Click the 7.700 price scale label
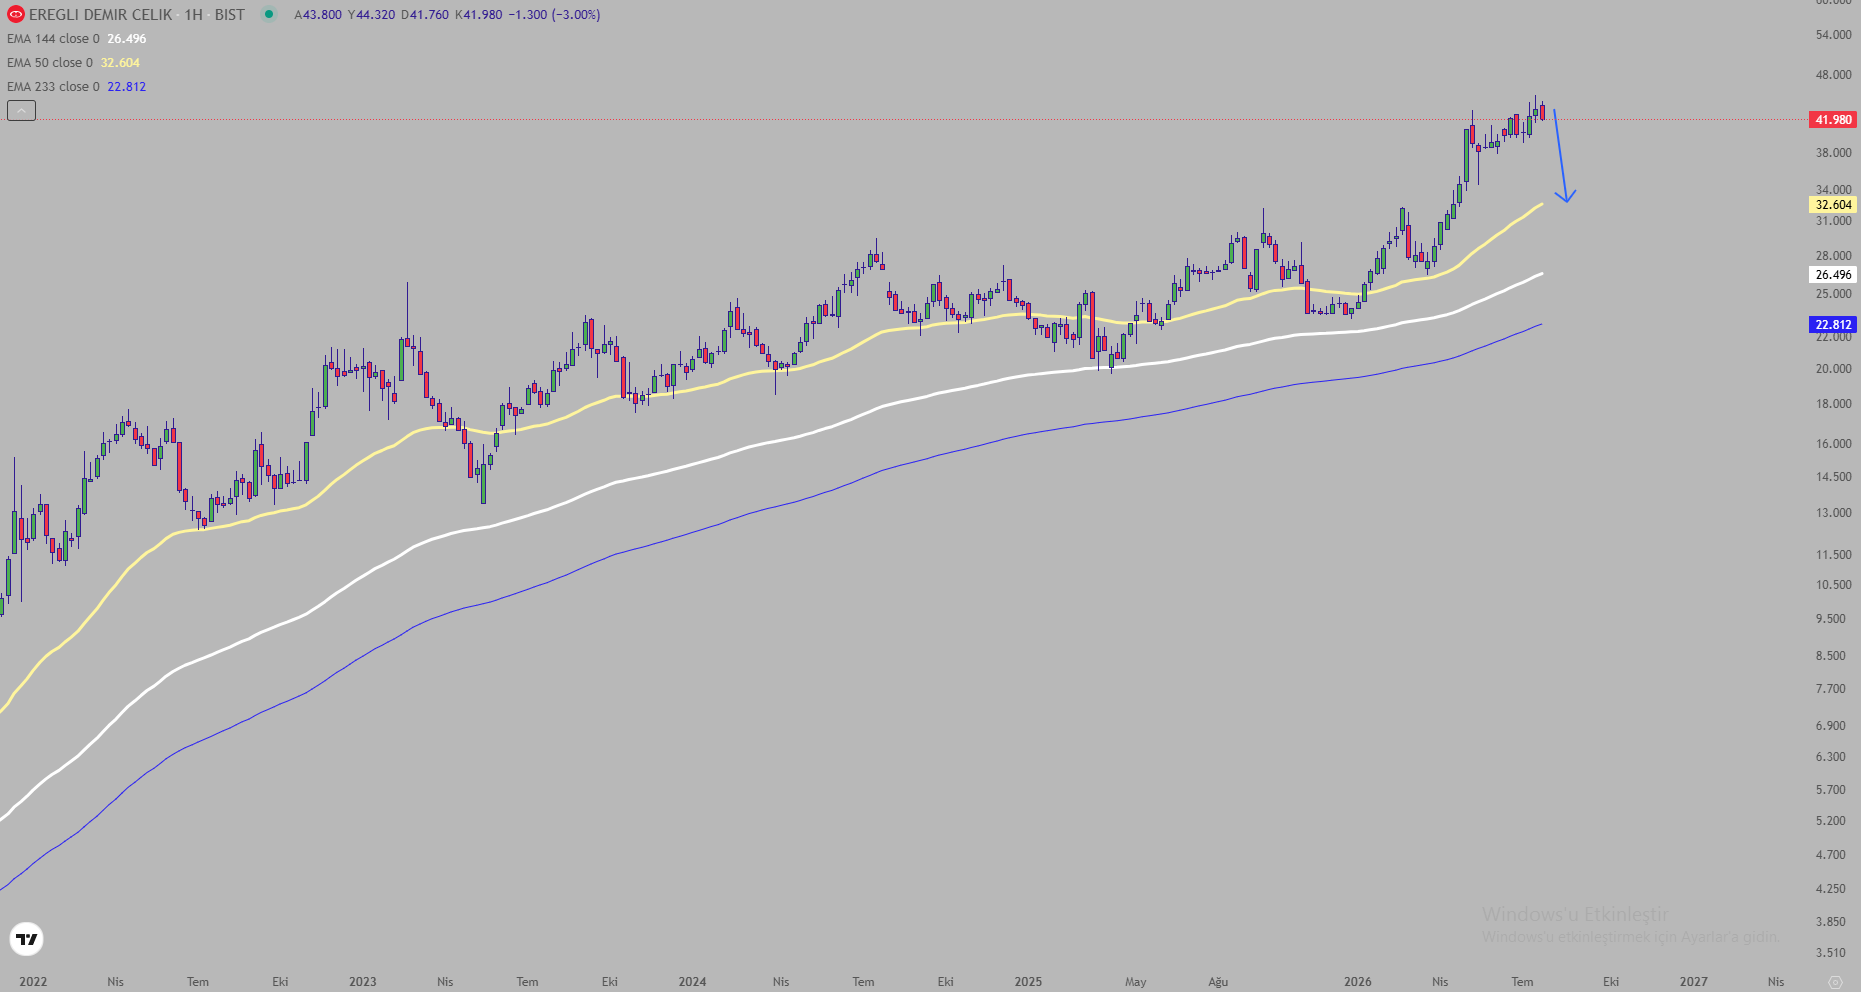 [x=1831, y=689]
